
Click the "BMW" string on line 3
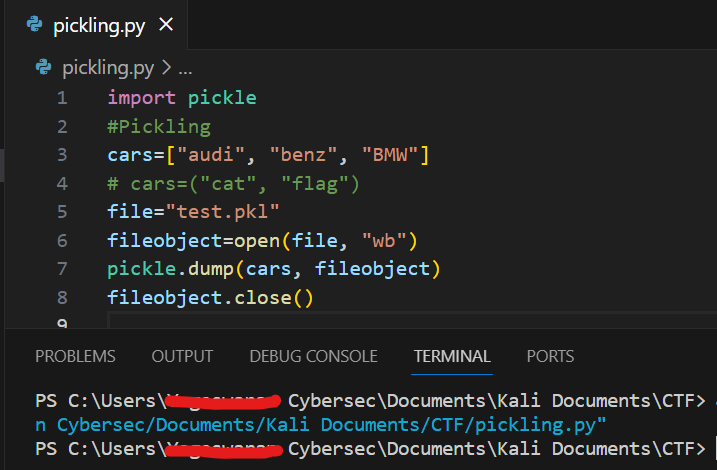tap(390, 155)
